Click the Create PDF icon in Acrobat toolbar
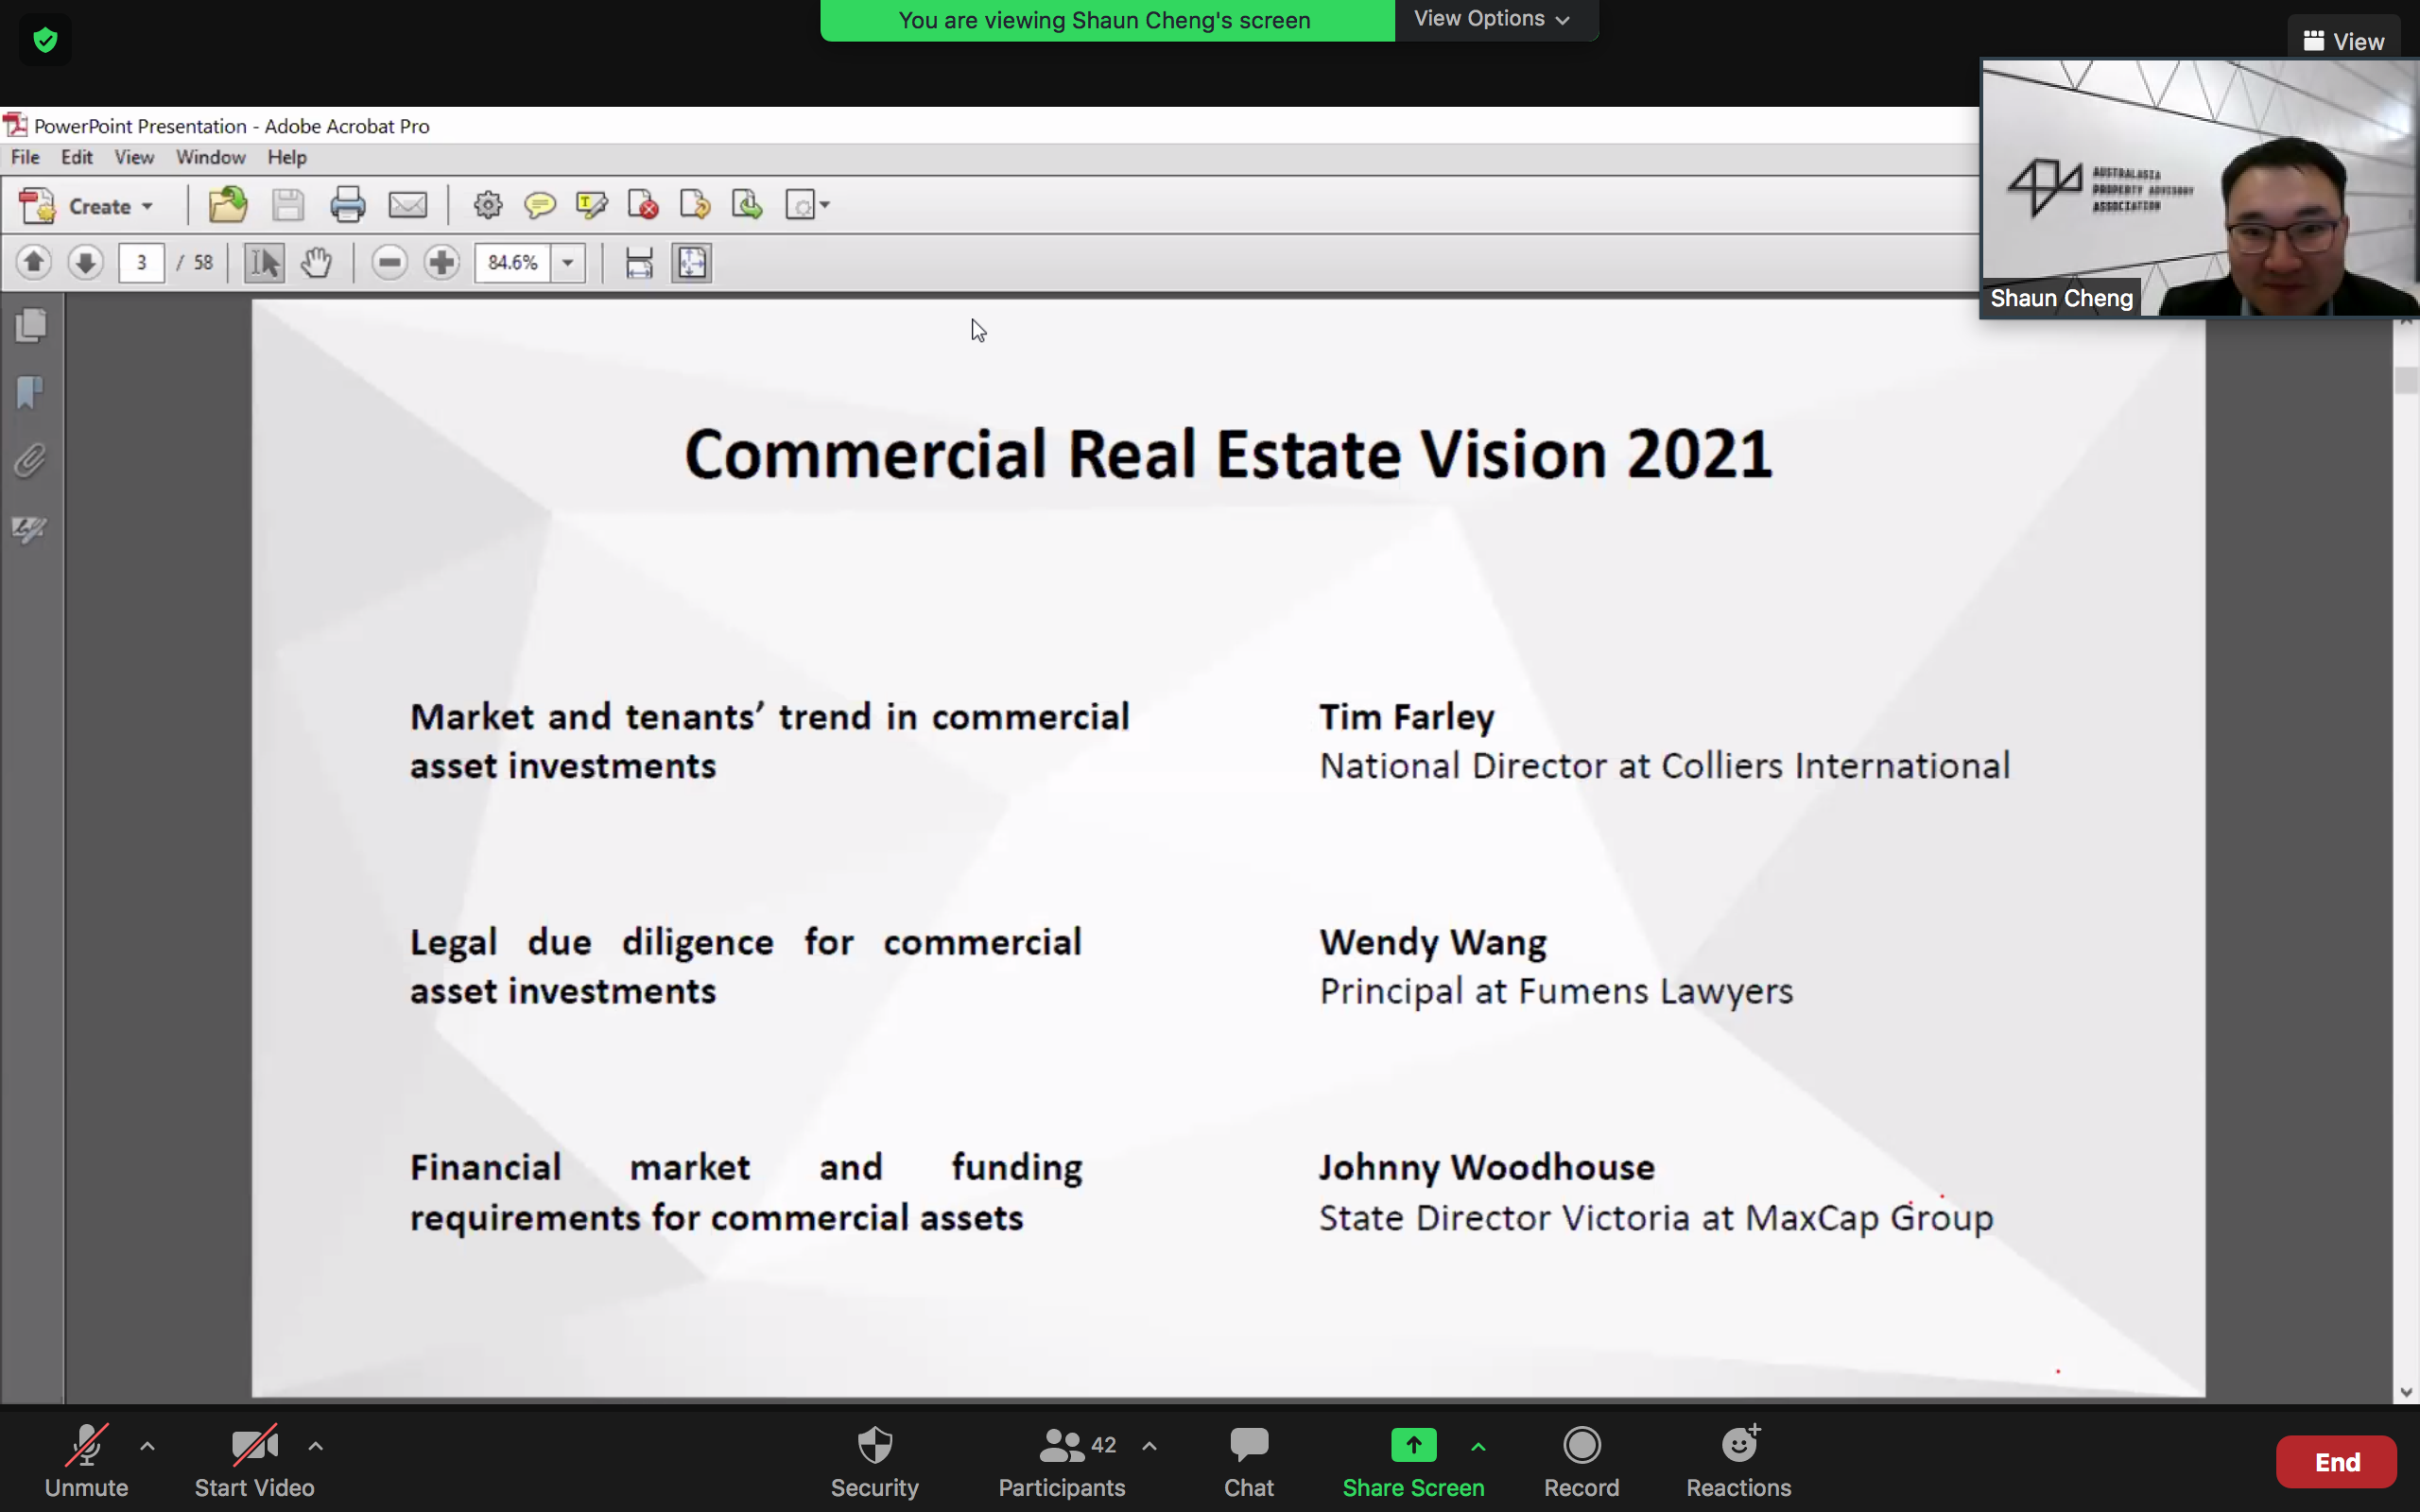 click(x=37, y=206)
